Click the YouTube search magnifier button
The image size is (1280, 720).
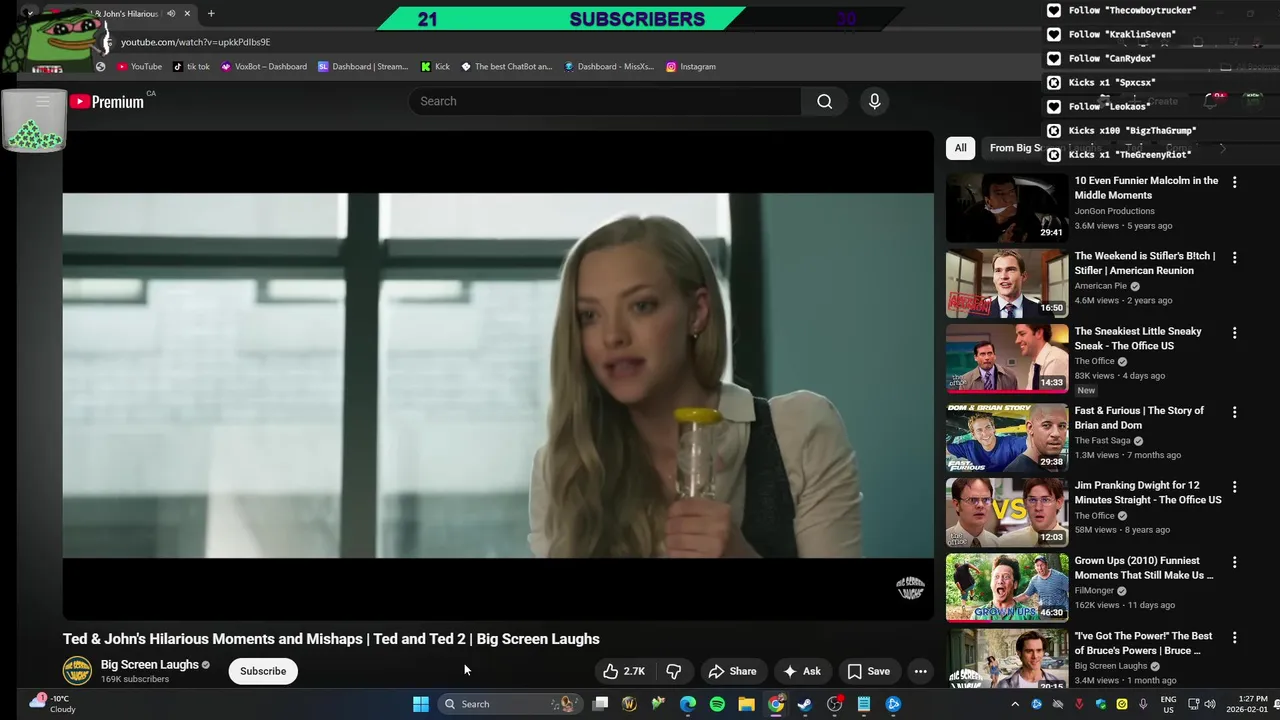point(824,101)
